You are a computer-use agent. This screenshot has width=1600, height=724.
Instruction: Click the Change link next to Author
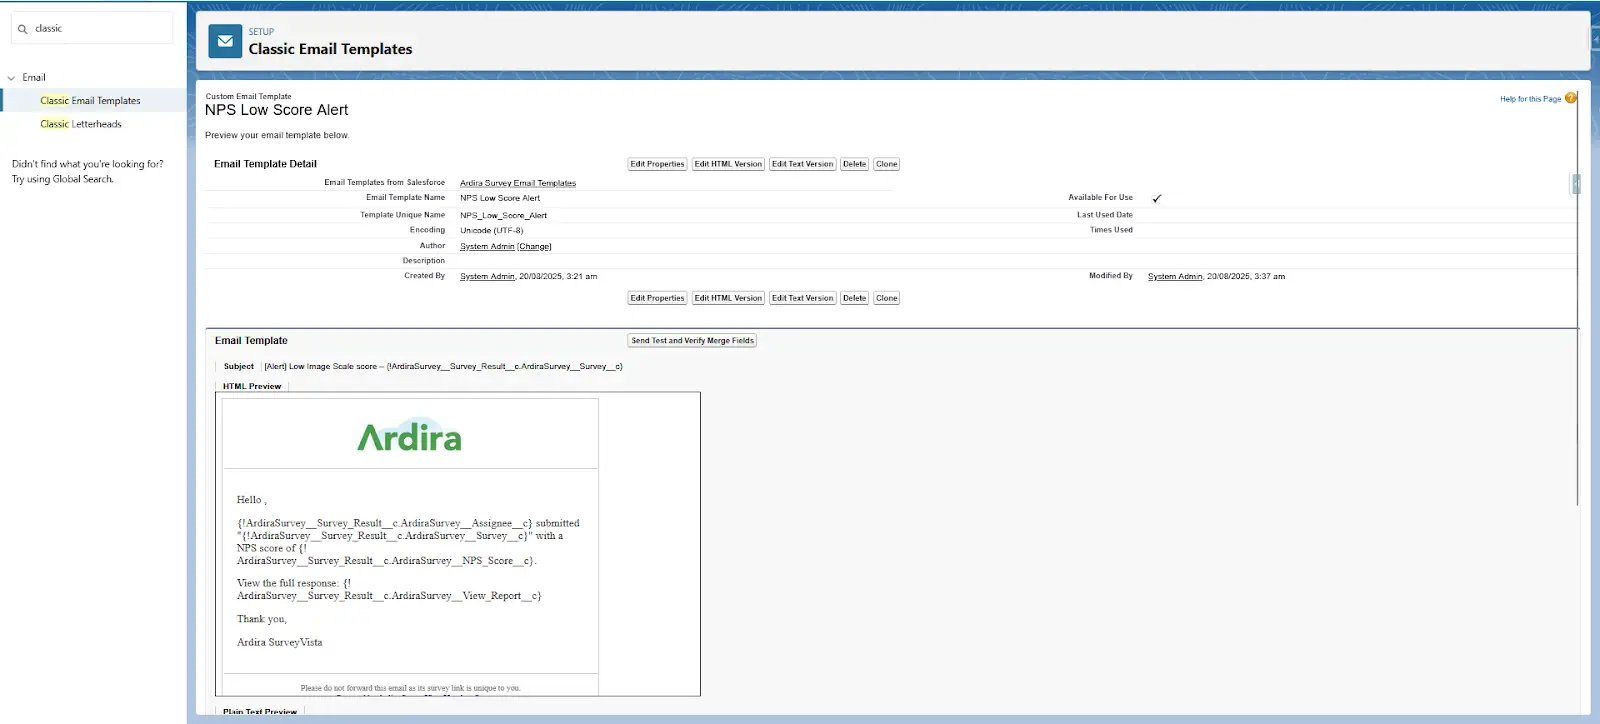click(x=534, y=246)
